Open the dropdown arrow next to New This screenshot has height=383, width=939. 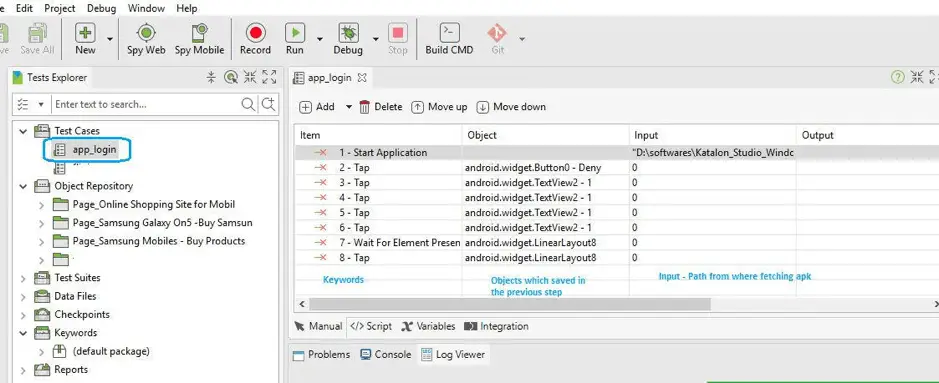pyautogui.click(x=110, y=39)
